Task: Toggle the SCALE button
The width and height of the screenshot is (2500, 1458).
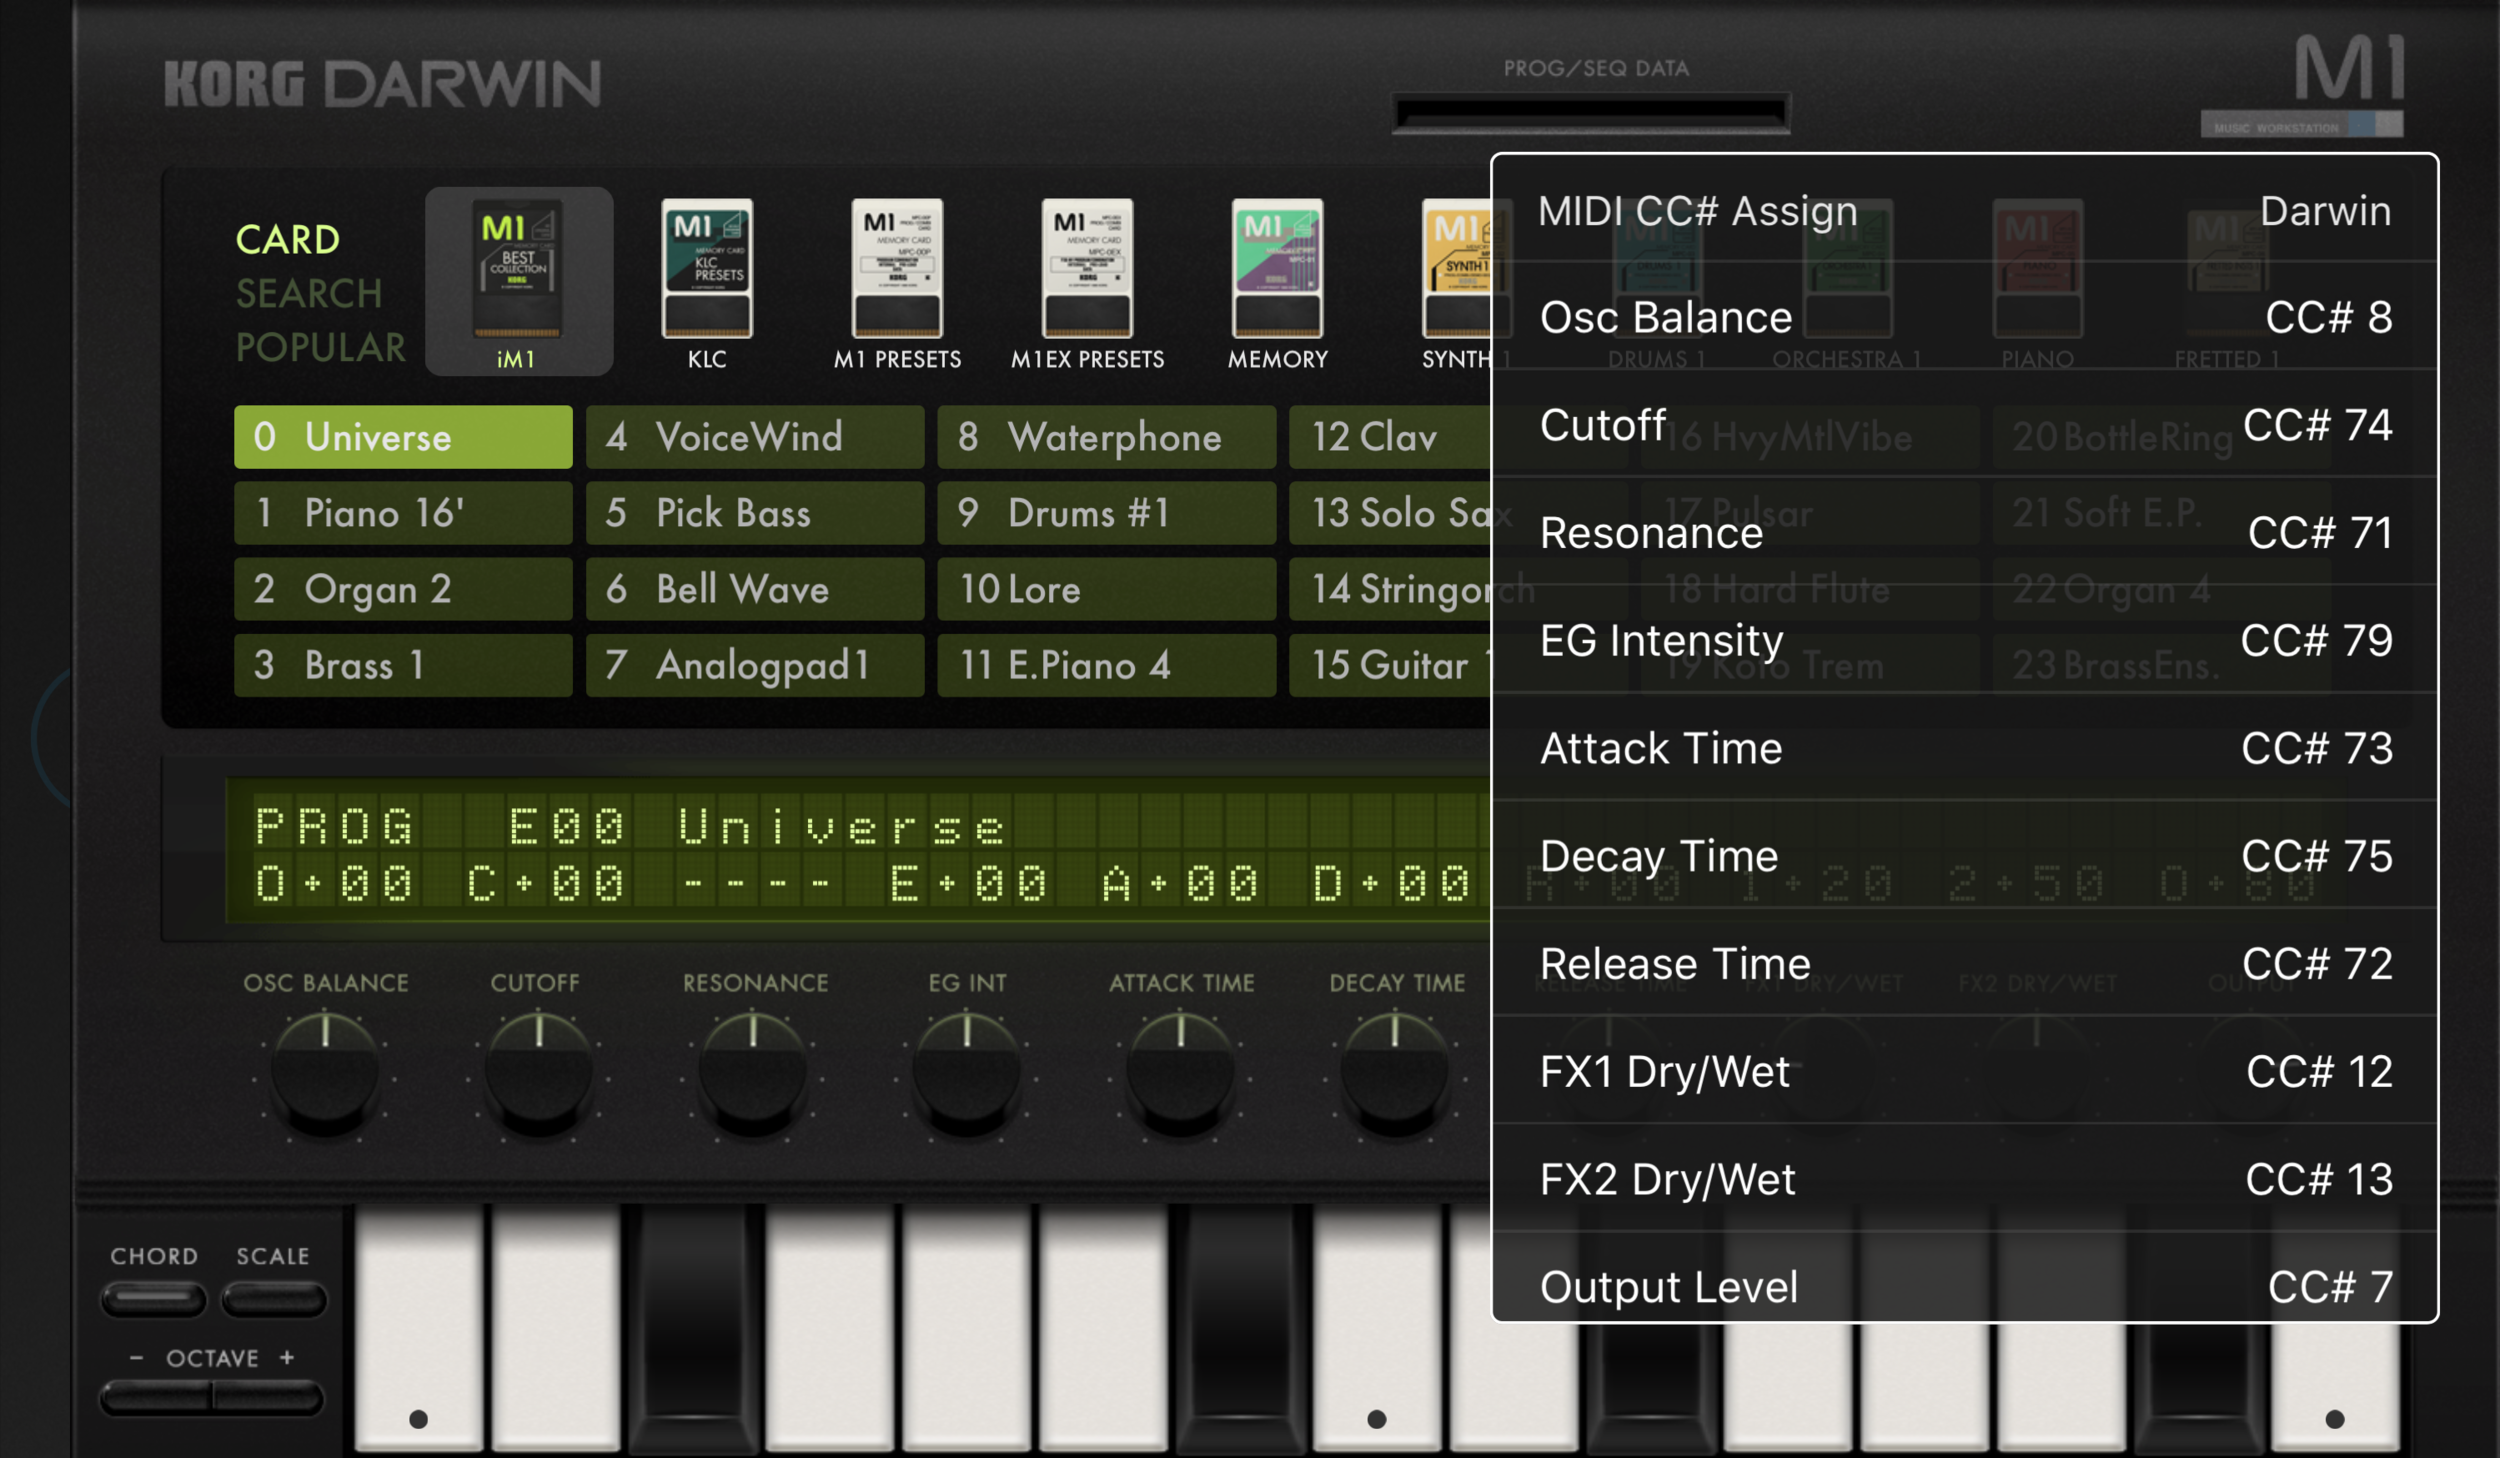Action: pos(273,1298)
